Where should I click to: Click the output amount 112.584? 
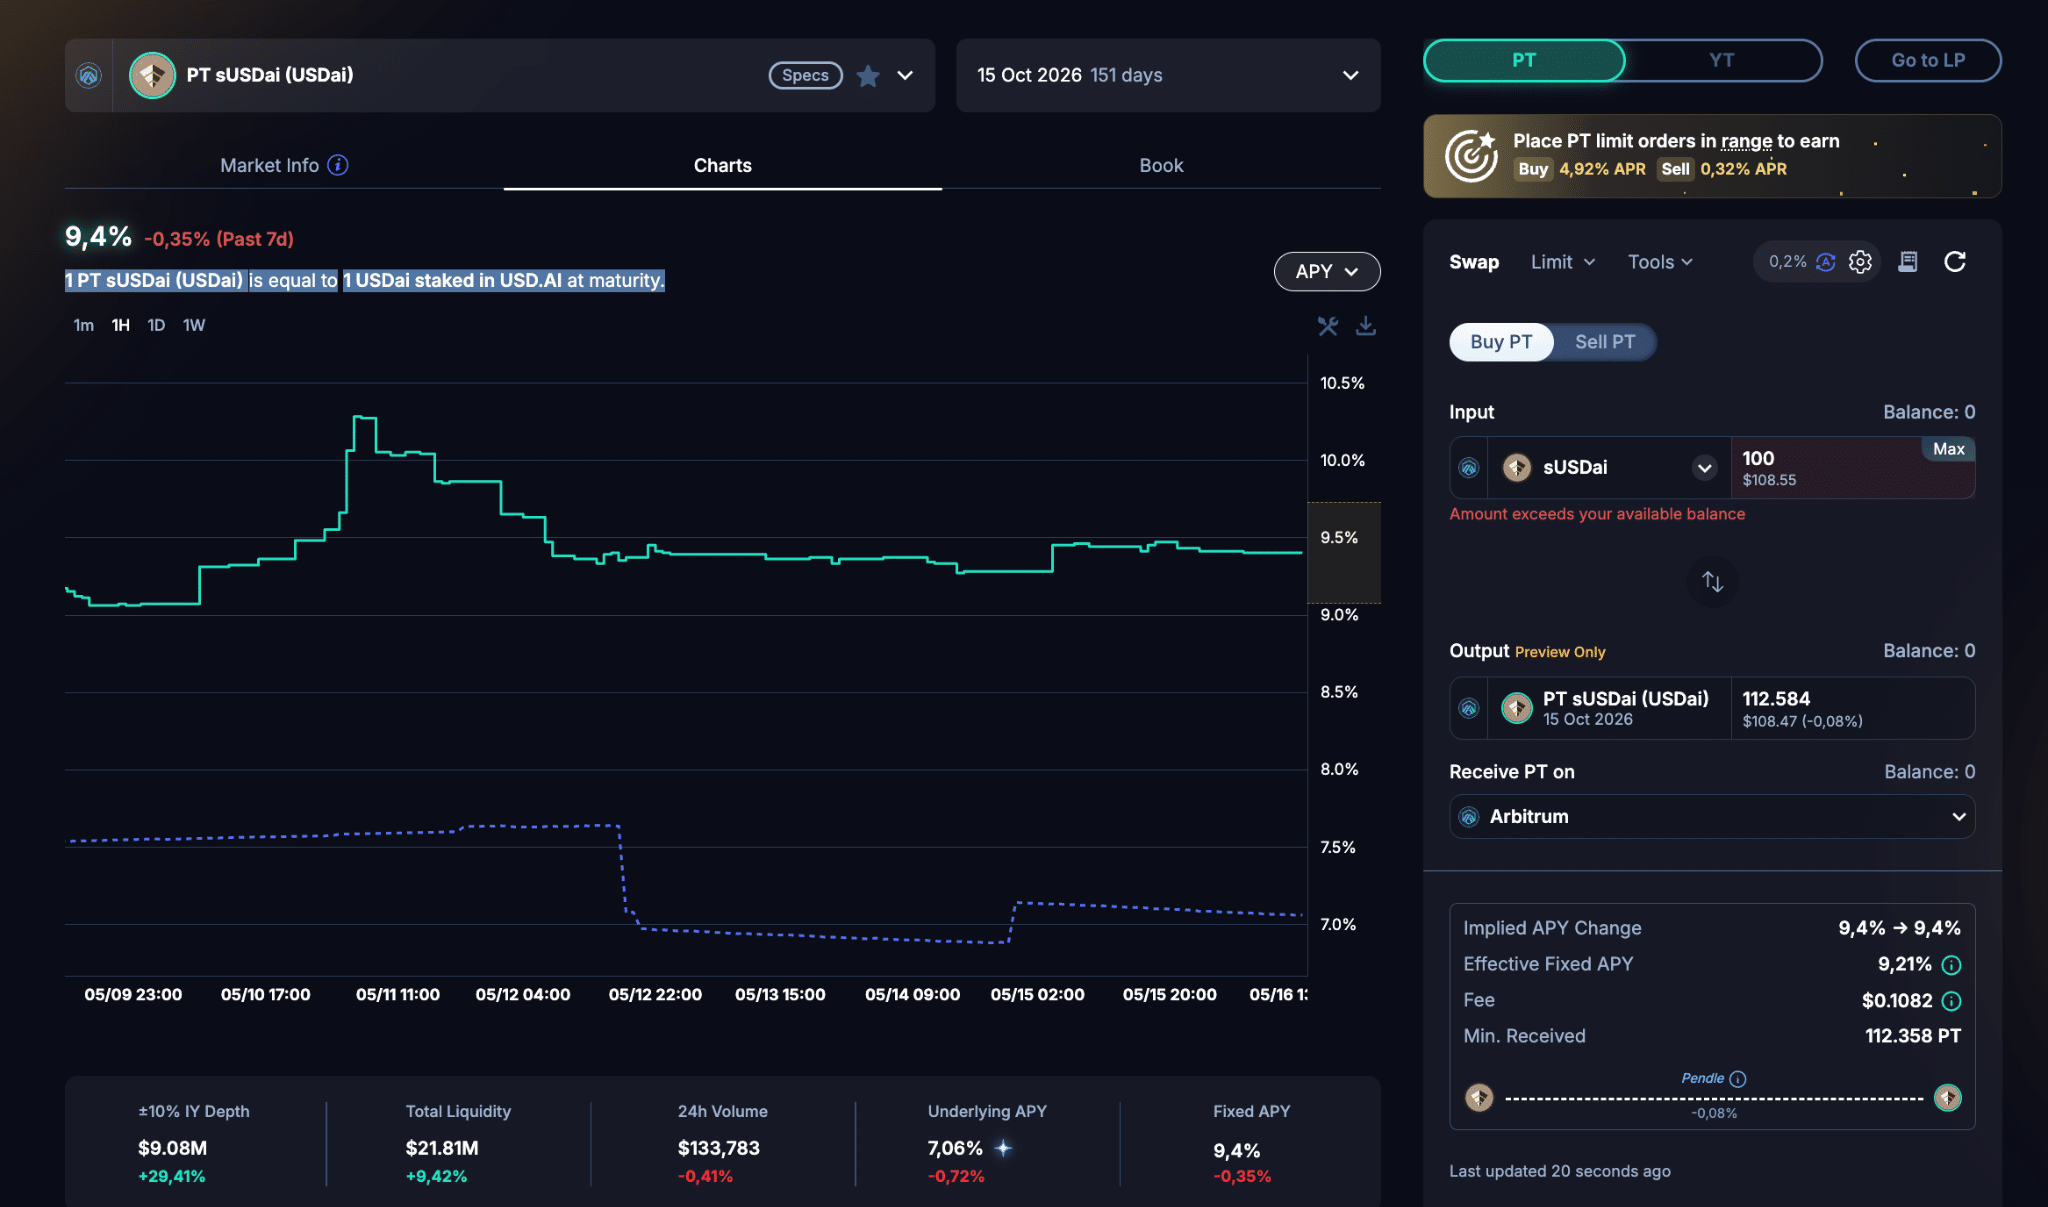click(1776, 698)
